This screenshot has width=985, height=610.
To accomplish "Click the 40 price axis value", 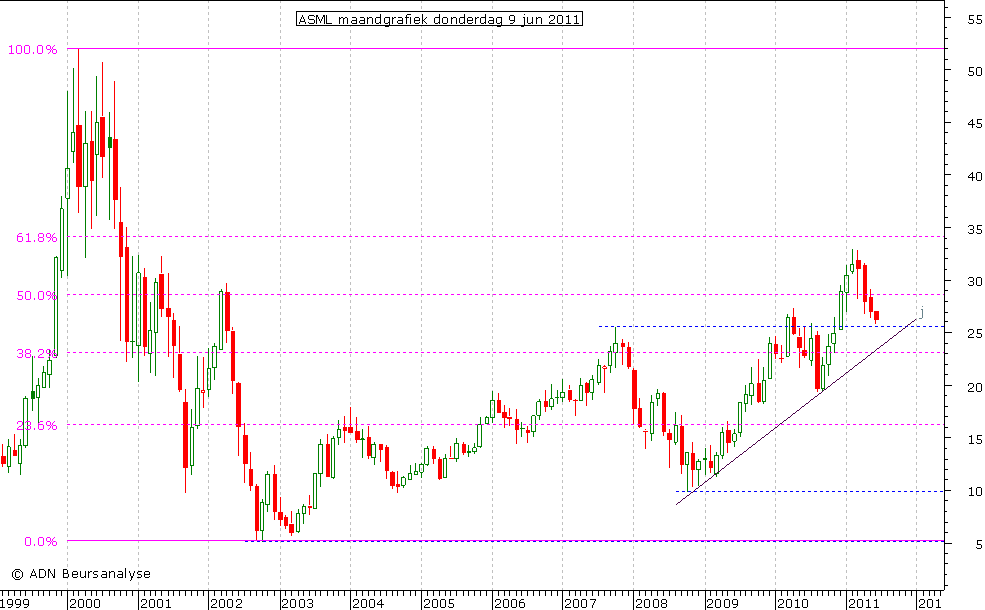I will point(974,177).
